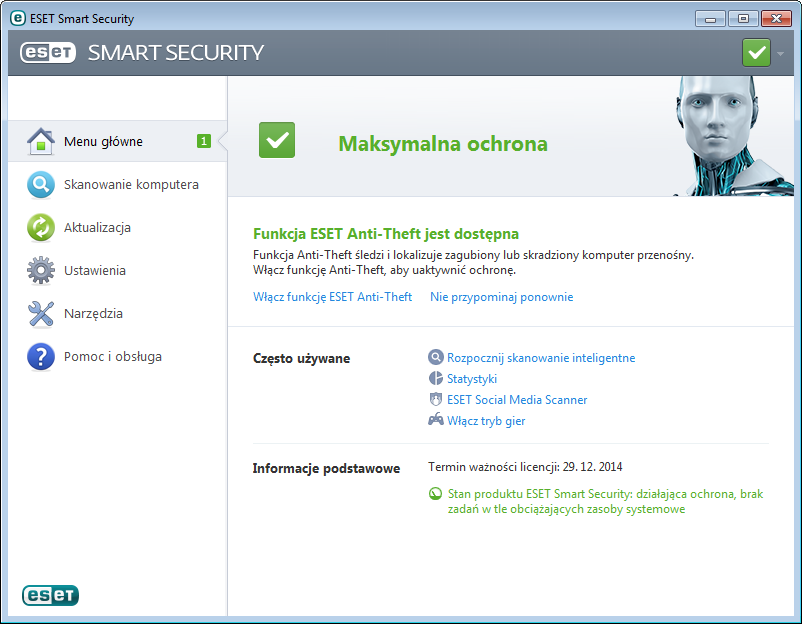Screen dimensions: 802x624
Task: Click the Maksymalna ochrona heading
Action: click(x=443, y=144)
